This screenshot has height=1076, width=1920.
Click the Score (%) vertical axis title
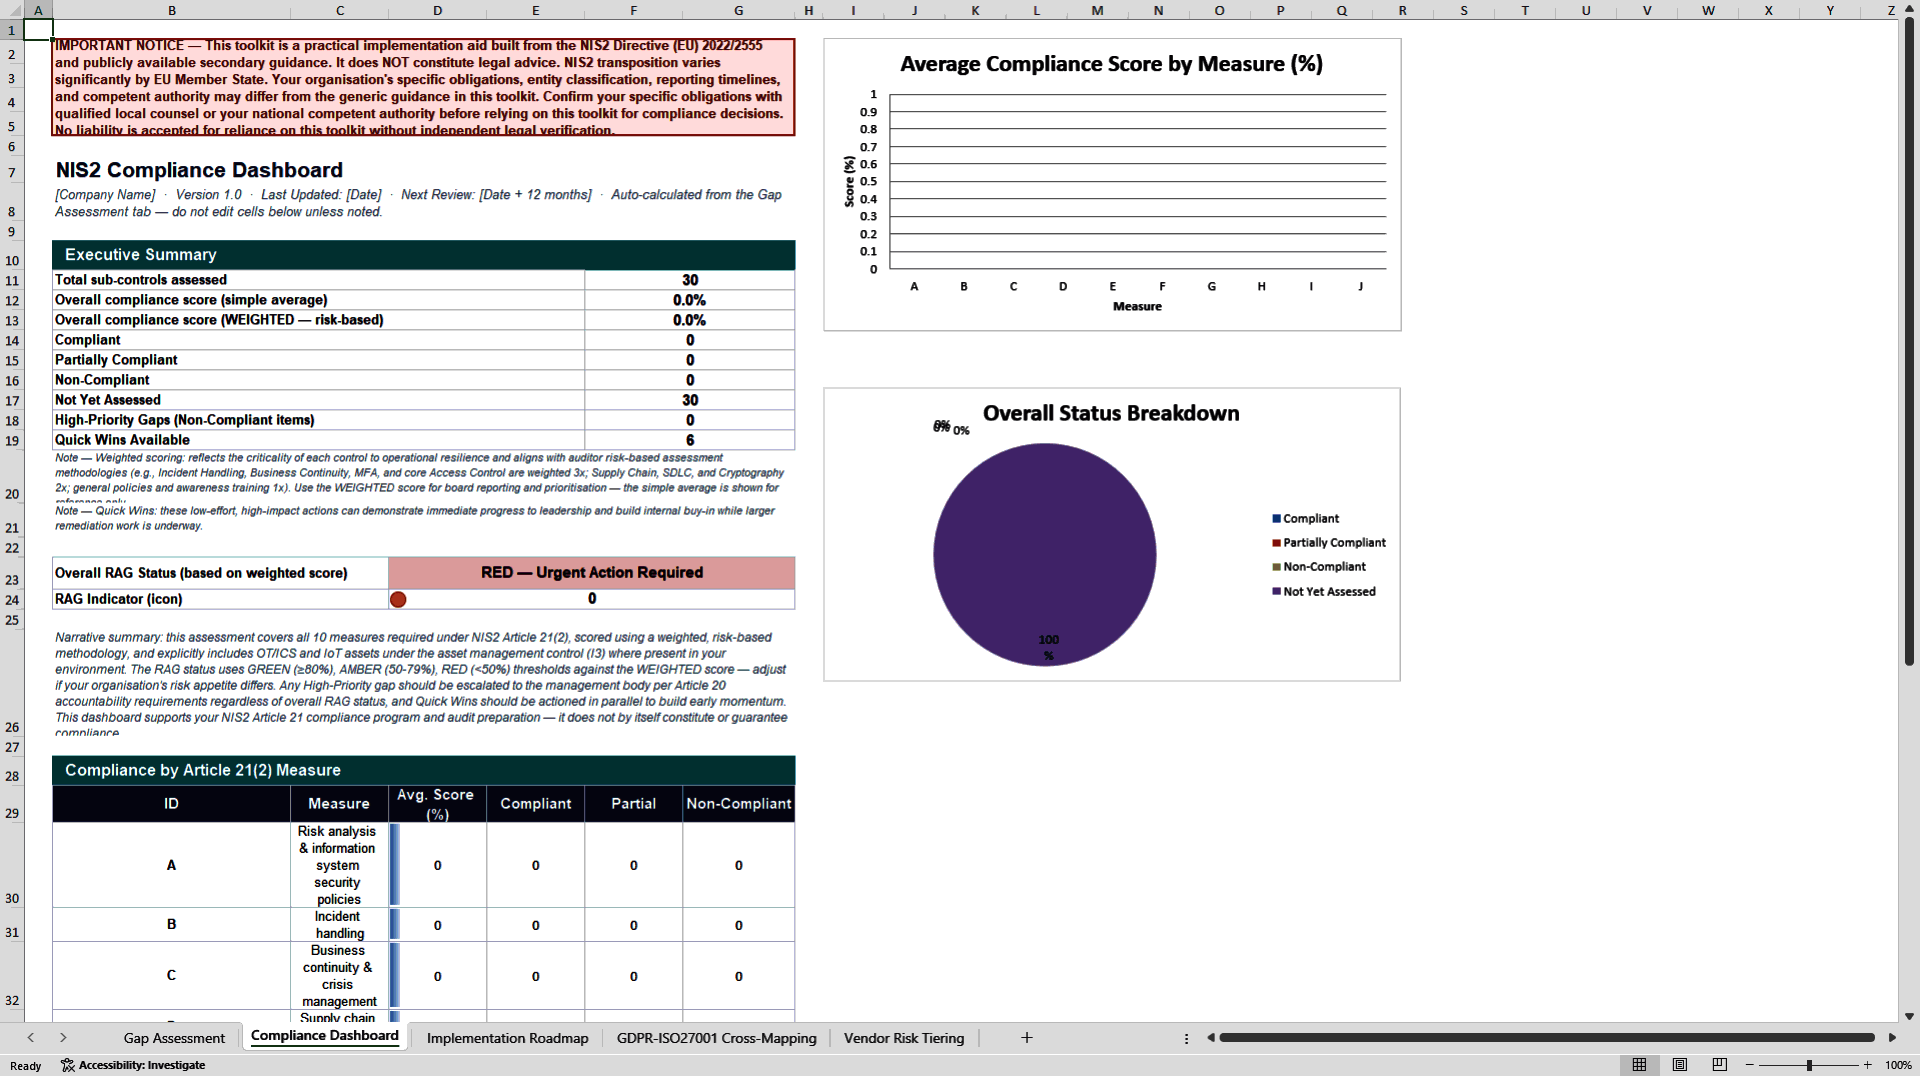point(849,181)
